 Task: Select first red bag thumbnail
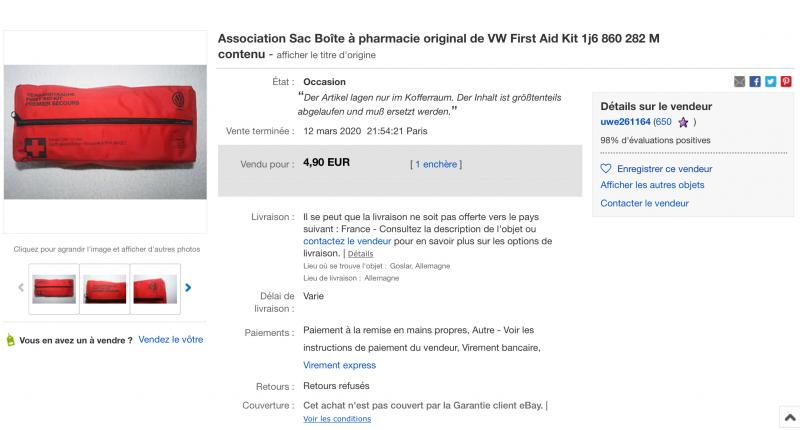pyautogui.click(x=54, y=289)
